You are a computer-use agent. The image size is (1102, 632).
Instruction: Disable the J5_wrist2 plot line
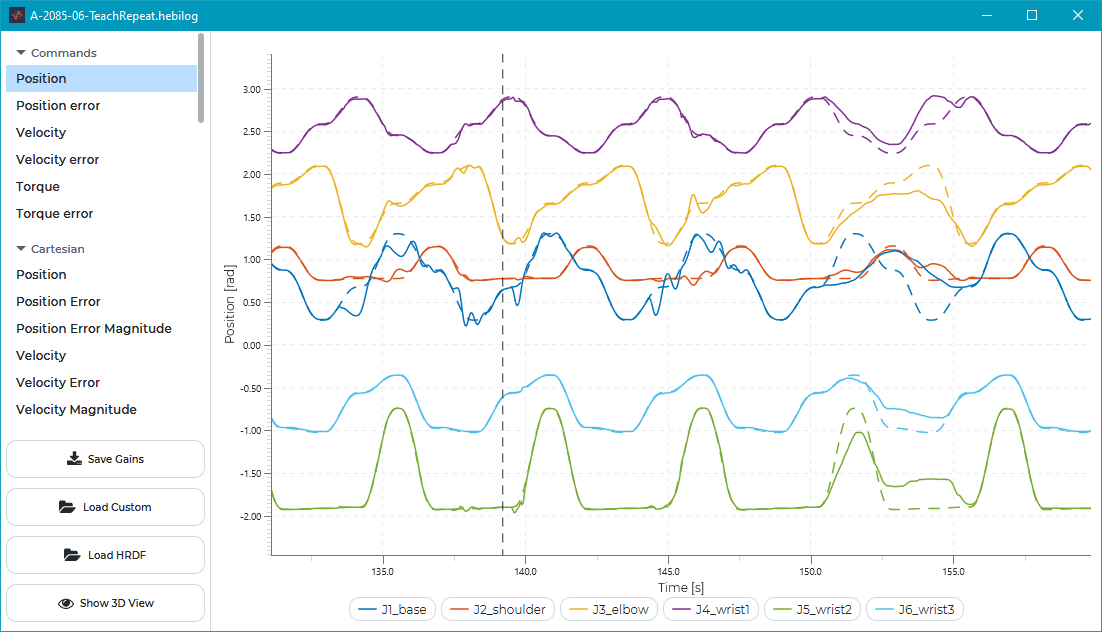click(x=813, y=609)
